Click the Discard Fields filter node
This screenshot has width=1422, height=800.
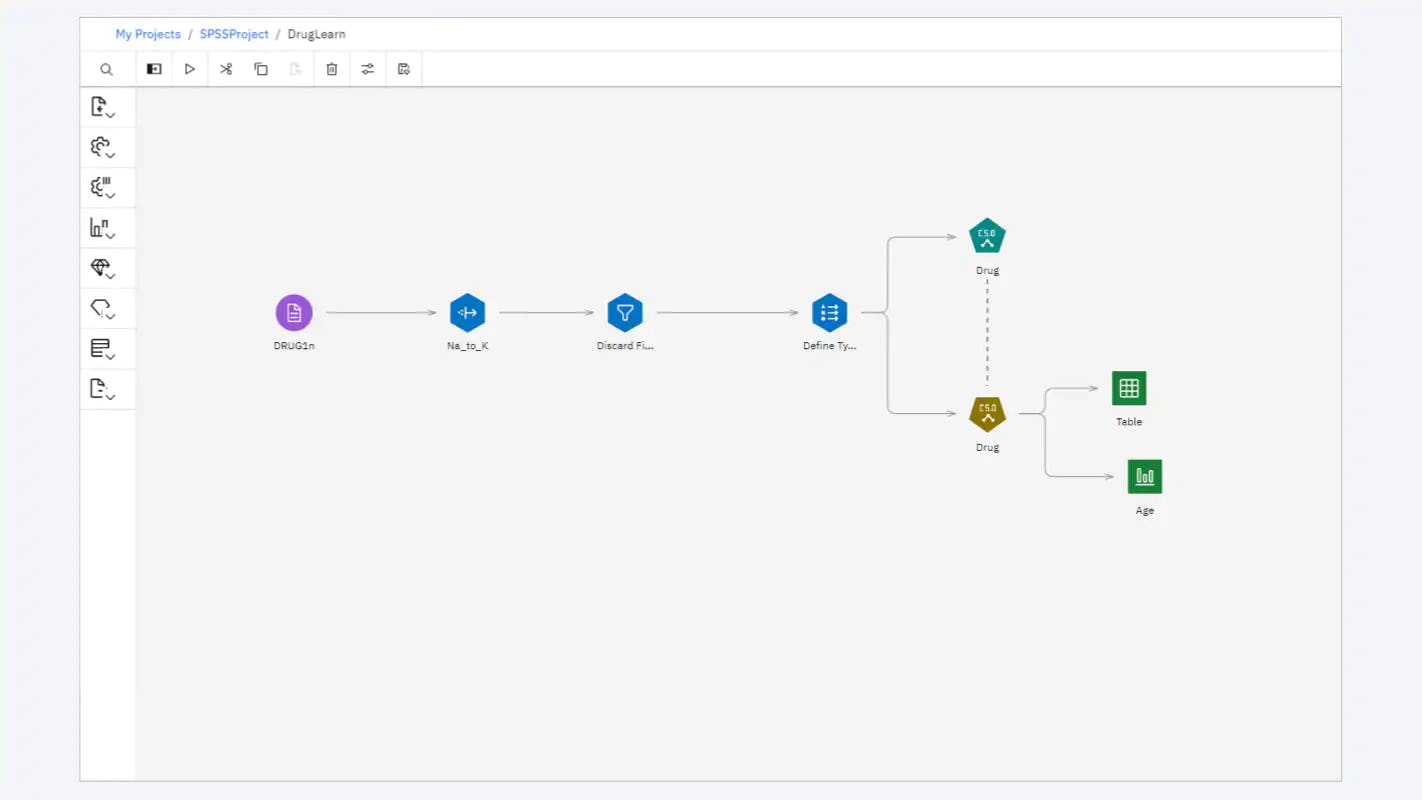click(x=625, y=312)
